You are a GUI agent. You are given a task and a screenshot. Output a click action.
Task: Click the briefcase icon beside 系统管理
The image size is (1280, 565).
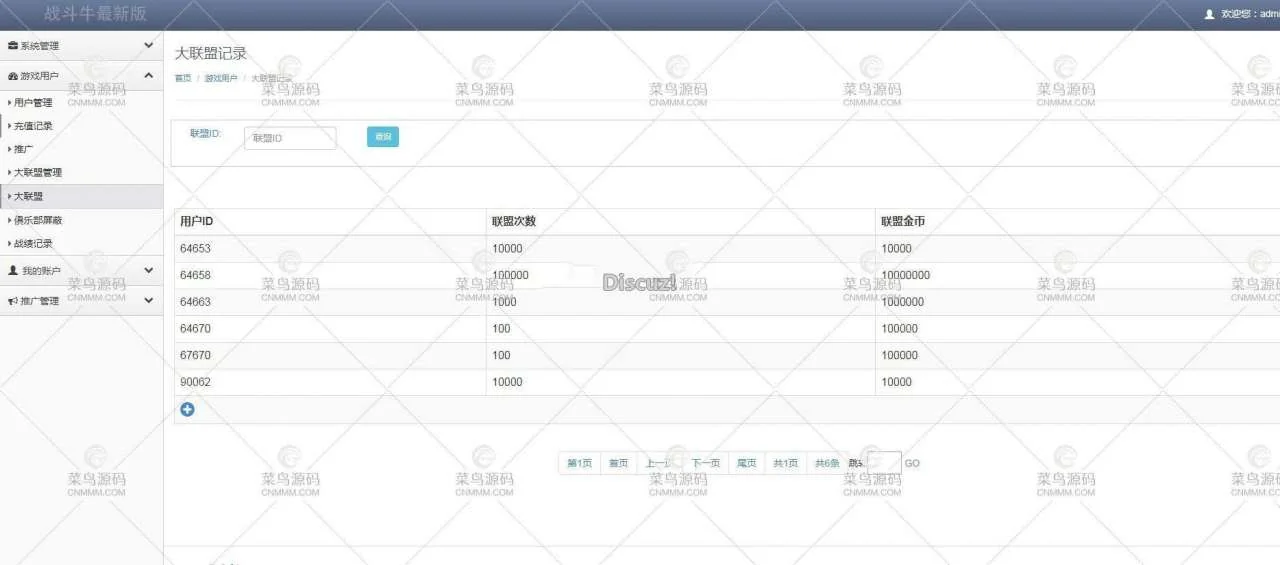pyautogui.click(x=12, y=46)
